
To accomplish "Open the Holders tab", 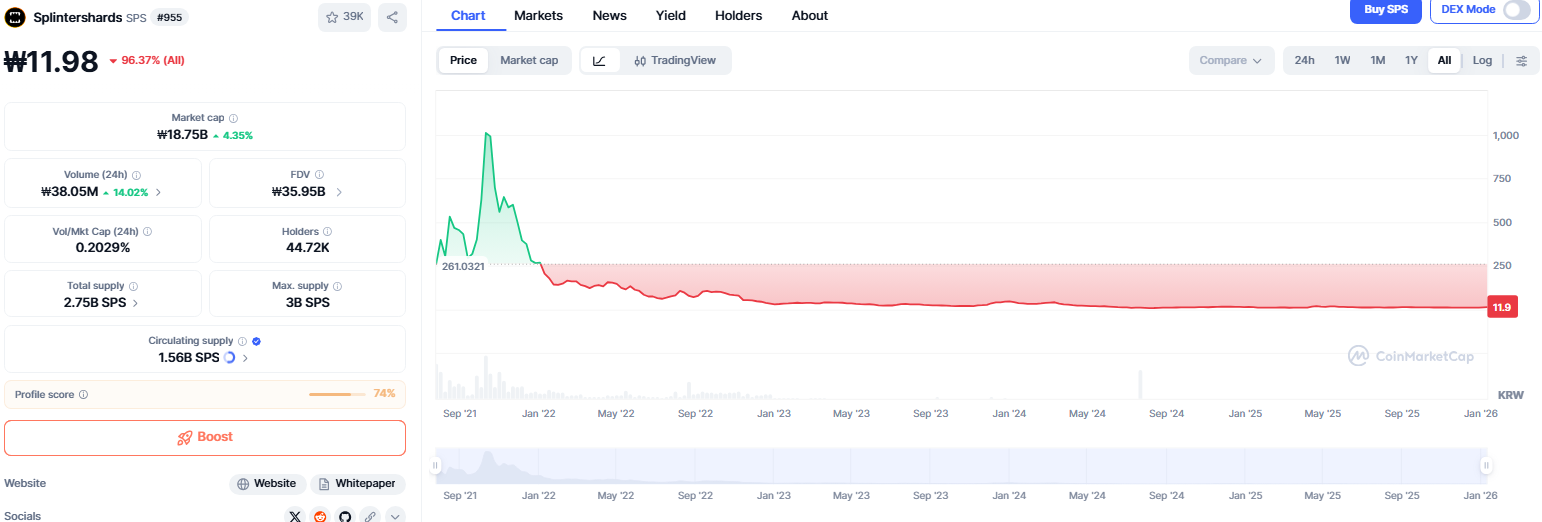I will pos(738,15).
